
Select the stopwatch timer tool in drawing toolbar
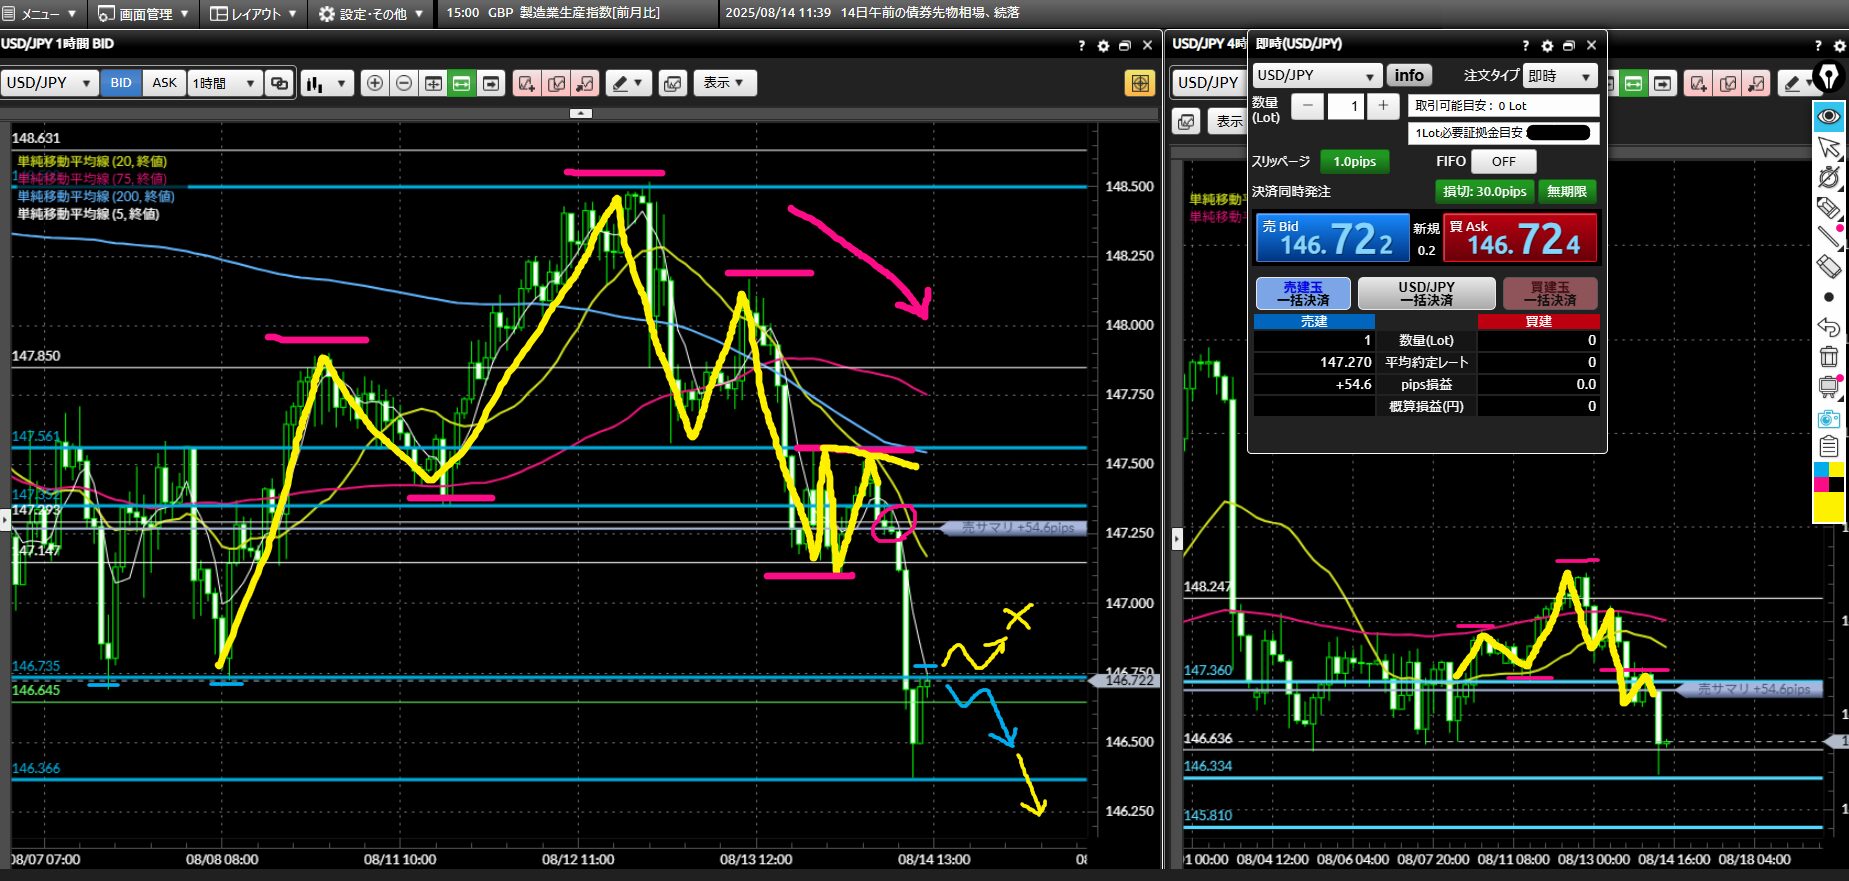[x=1829, y=178]
